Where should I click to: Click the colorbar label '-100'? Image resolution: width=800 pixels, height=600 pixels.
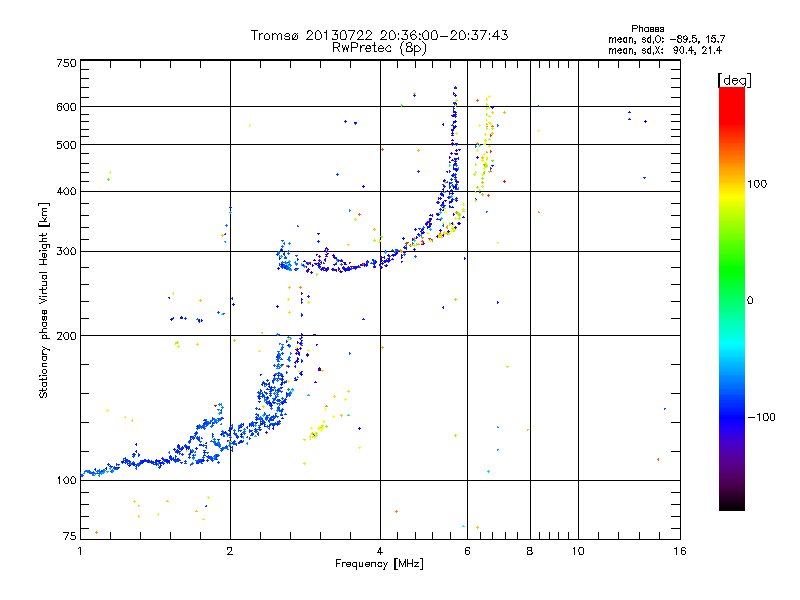pyautogui.click(x=761, y=417)
